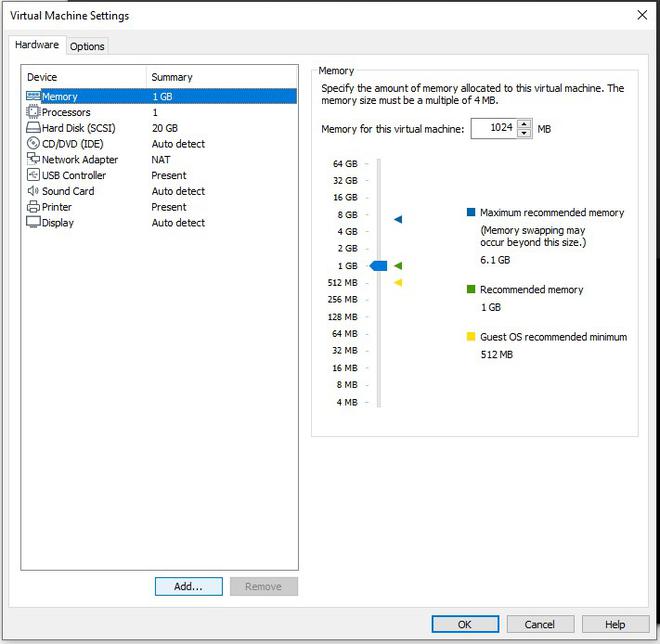Image resolution: width=660 pixels, height=644 pixels.
Task: Switch to the Options tab
Action: coord(87,46)
